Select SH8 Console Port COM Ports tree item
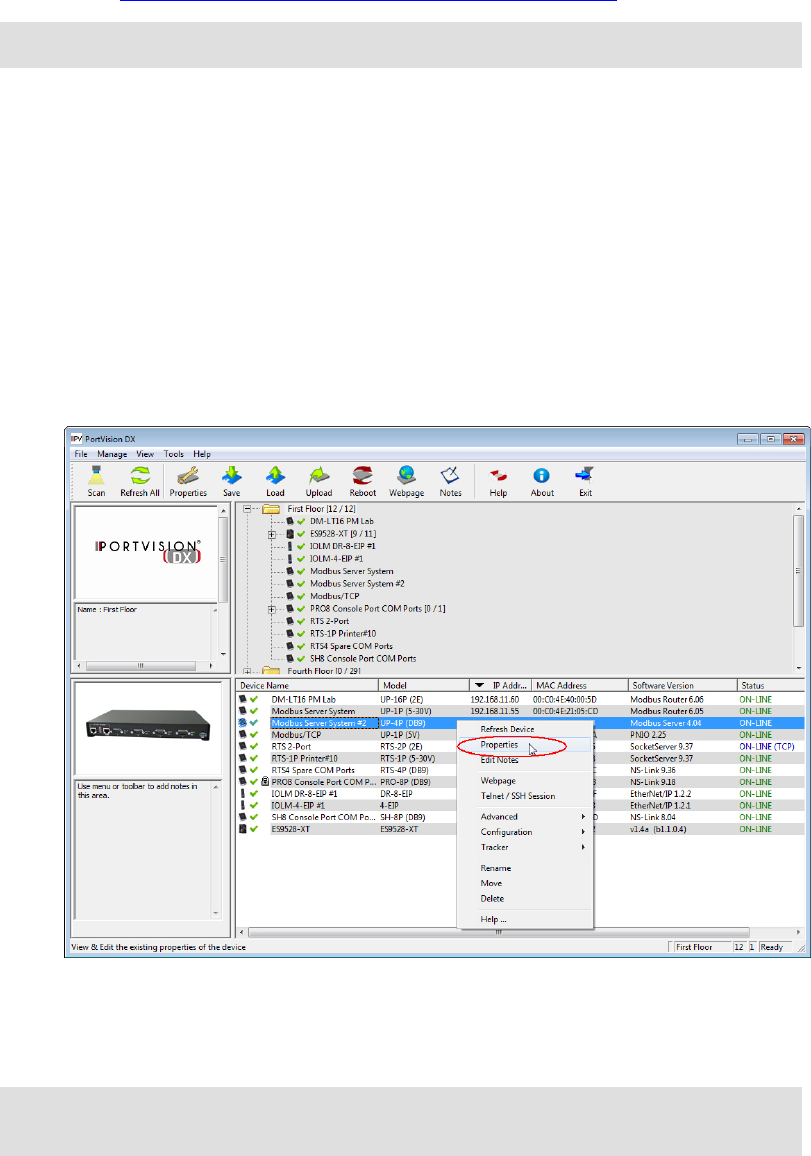This screenshot has width=811, height=1156. click(x=363, y=659)
